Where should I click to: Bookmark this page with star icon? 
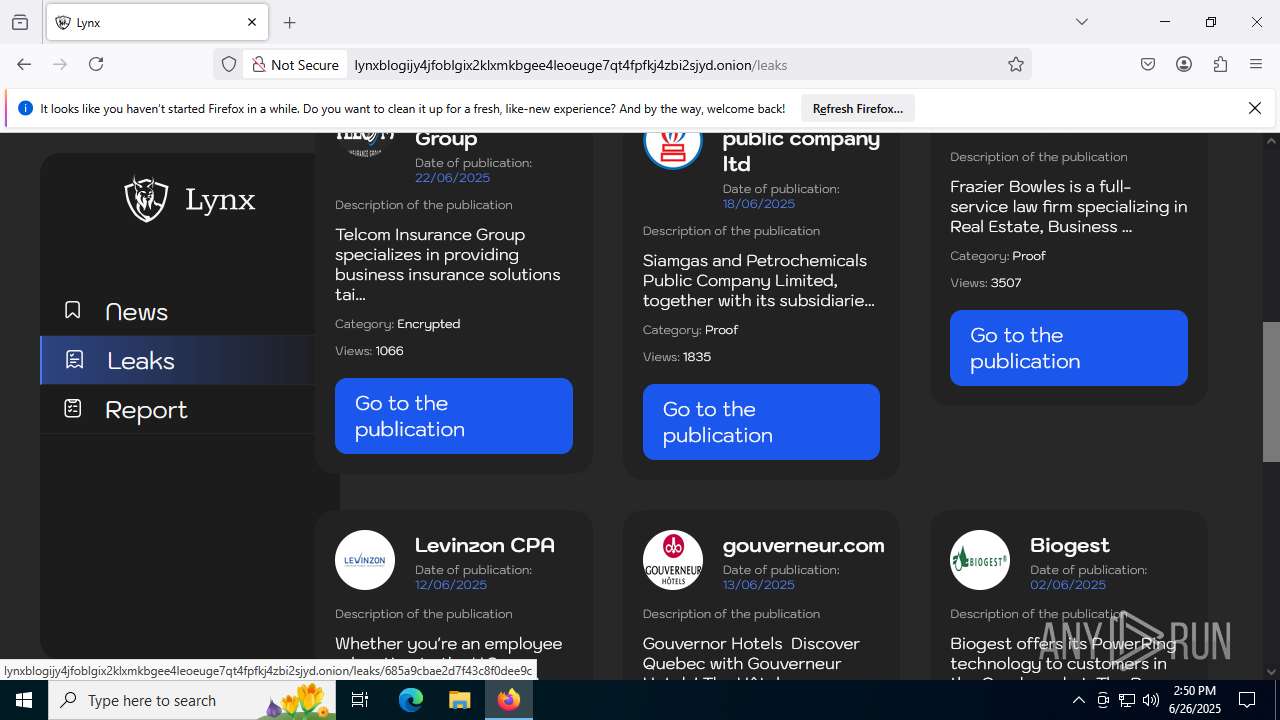pos(1016,64)
